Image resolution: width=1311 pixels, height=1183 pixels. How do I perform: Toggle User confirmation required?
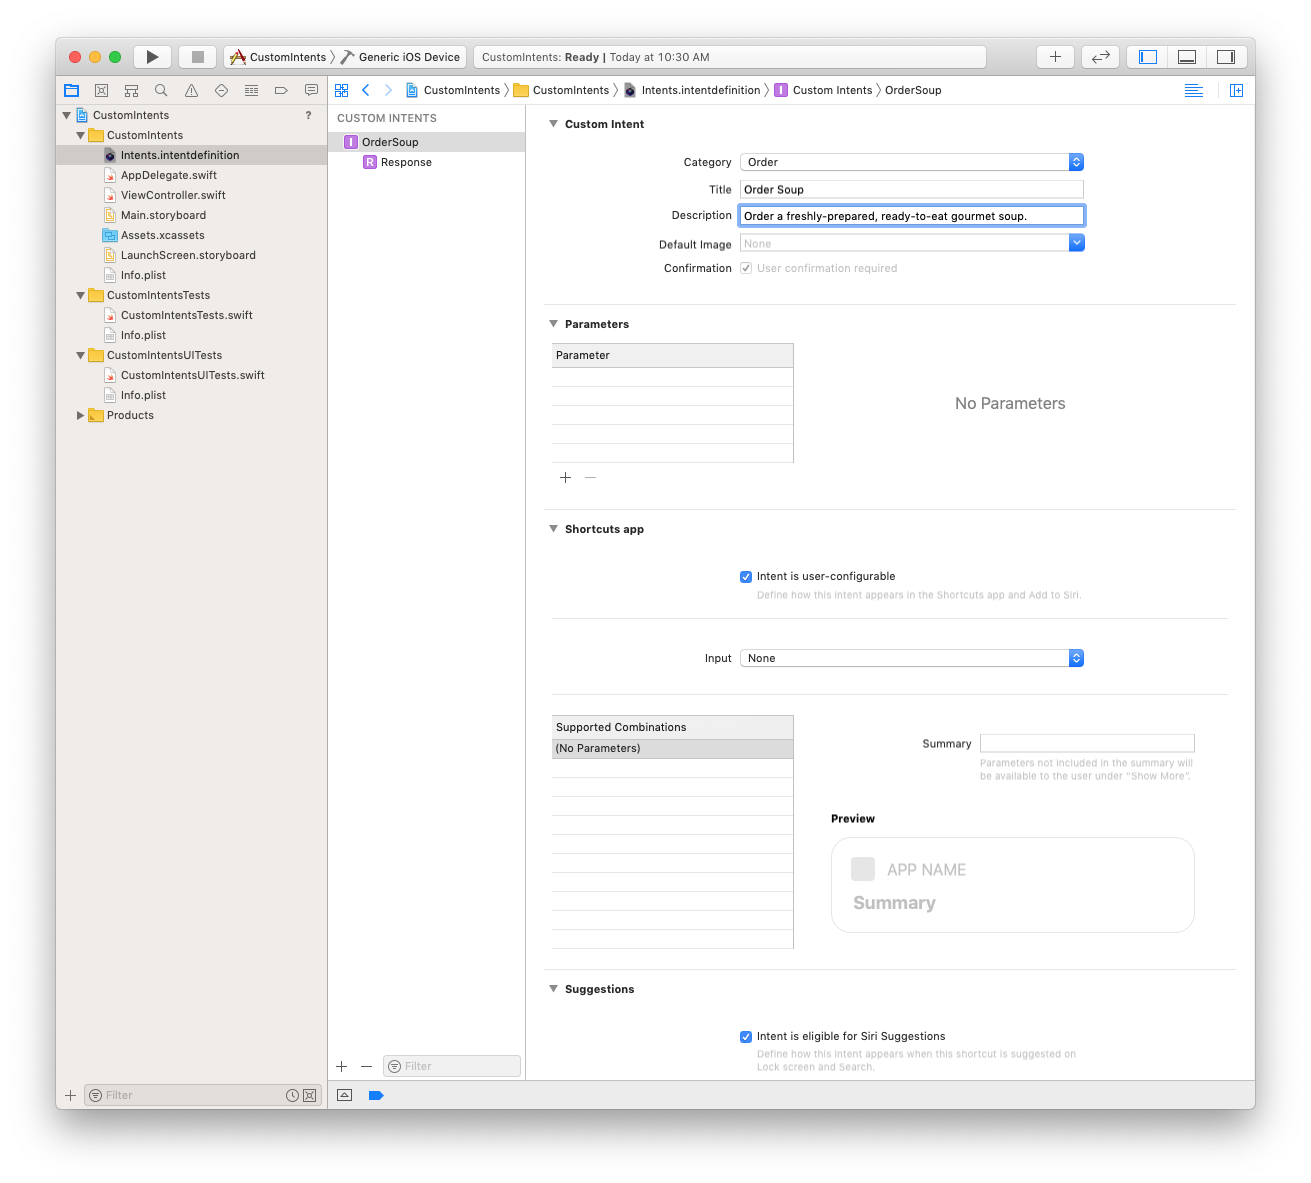(746, 267)
